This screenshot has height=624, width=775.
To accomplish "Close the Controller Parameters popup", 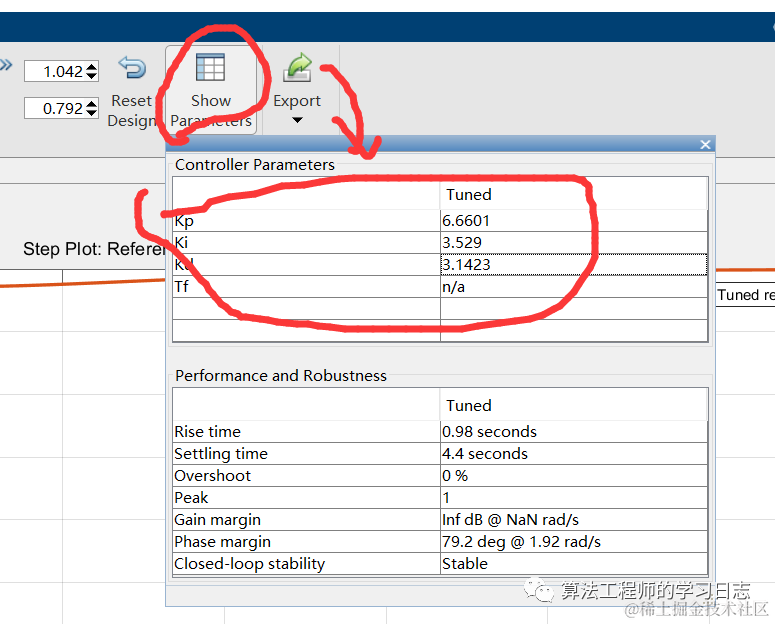I will 705,144.
